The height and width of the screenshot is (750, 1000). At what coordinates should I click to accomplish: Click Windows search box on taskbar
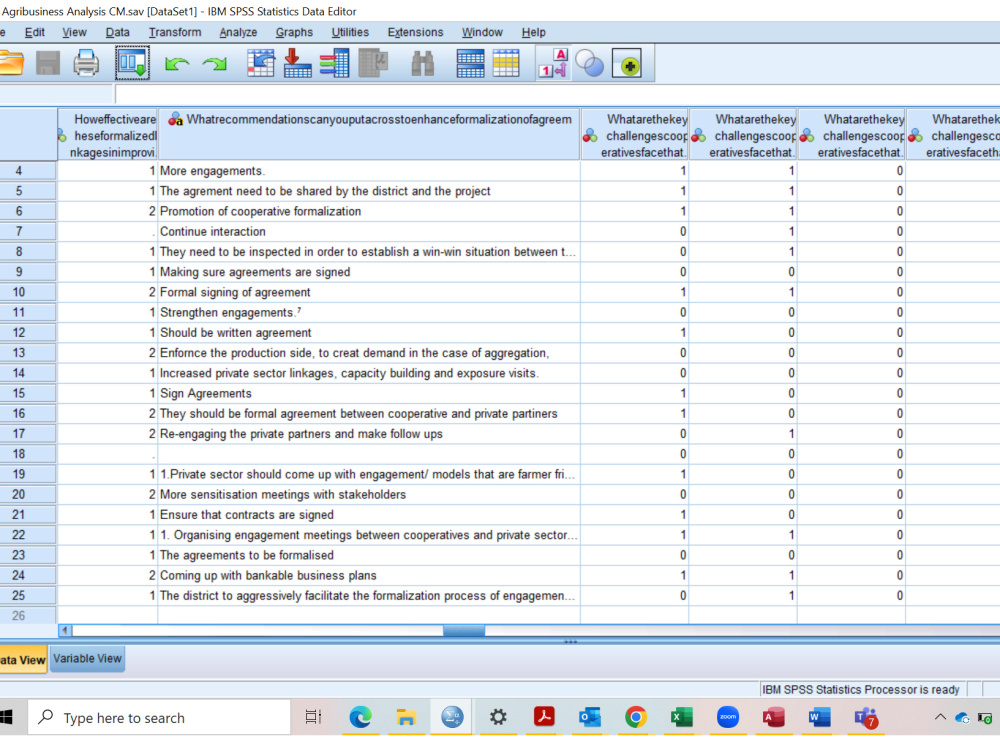pyautogui.click(x=159, y=717)
